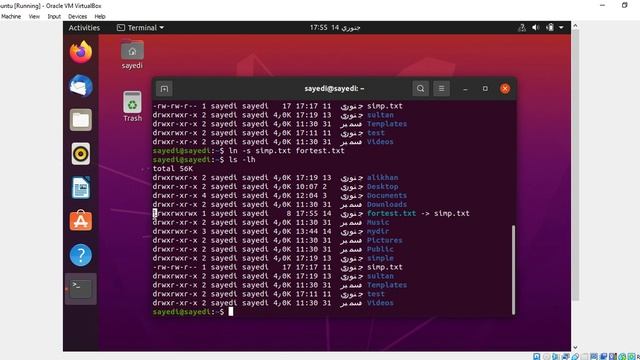640x360 pixels.
Task: Open Rhythmbox music player in dock
Action: coord(80,153)
